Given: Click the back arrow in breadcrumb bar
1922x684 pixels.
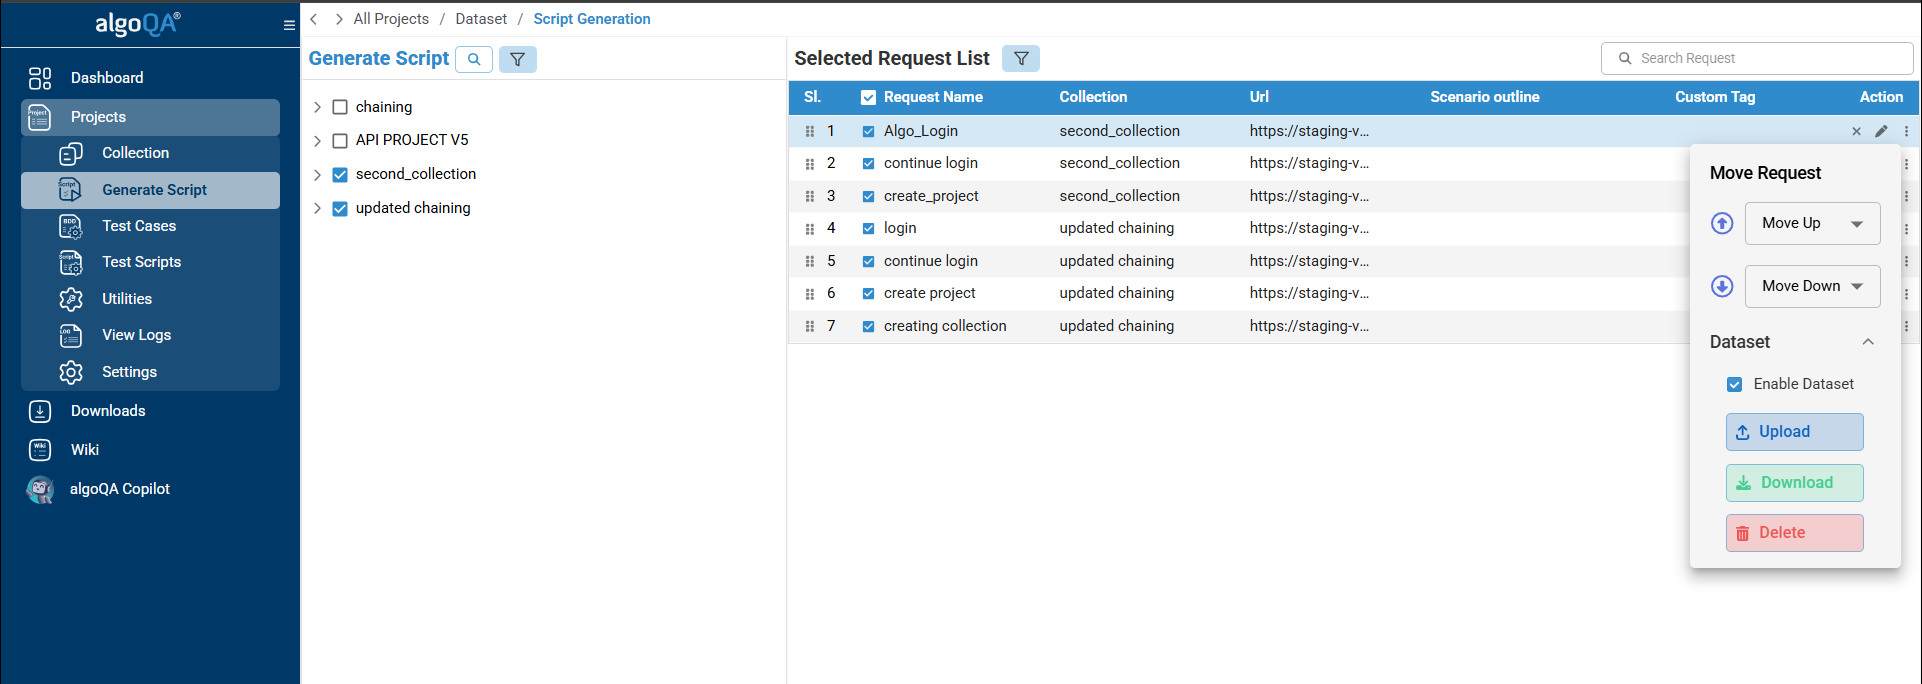Looking at the screenshot, I should coord(314,19).
